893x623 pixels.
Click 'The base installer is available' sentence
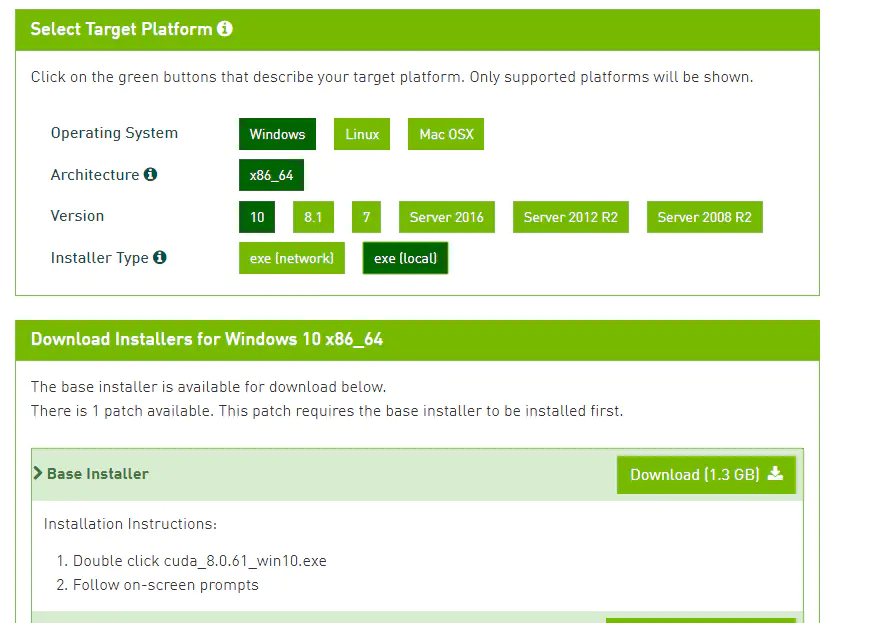(x=208, y=387)
